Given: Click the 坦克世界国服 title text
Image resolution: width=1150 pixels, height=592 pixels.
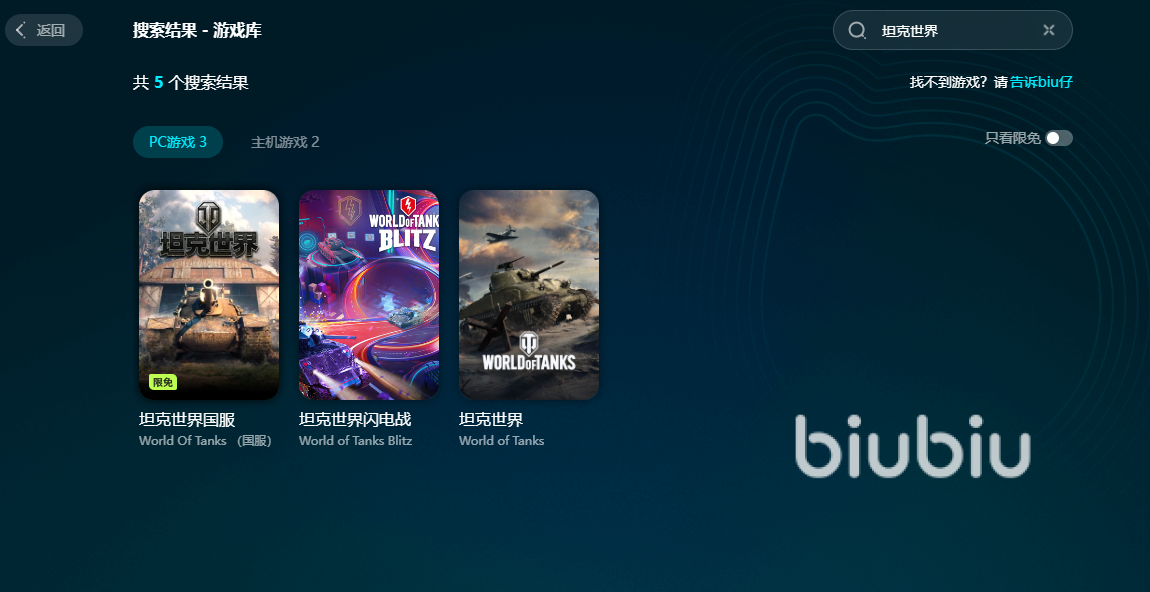Looking at the screenshot, I should point(187,420).
